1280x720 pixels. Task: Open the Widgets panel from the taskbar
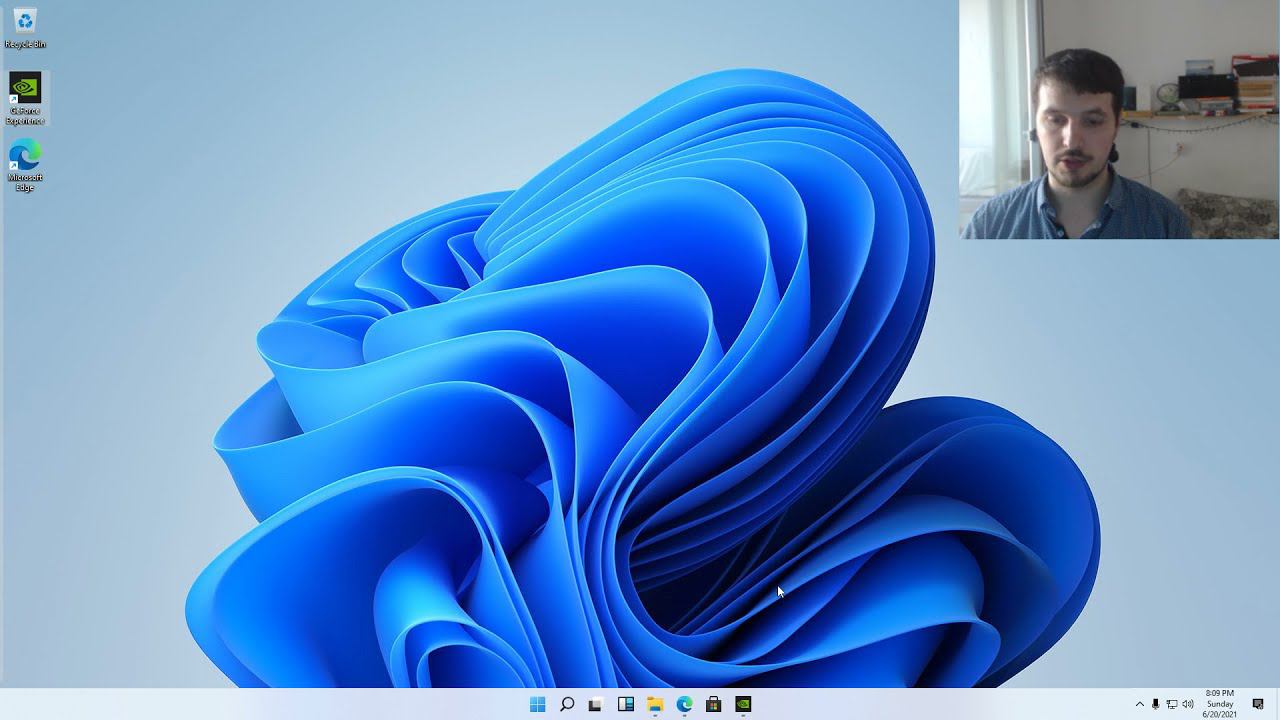pos(625,704)
